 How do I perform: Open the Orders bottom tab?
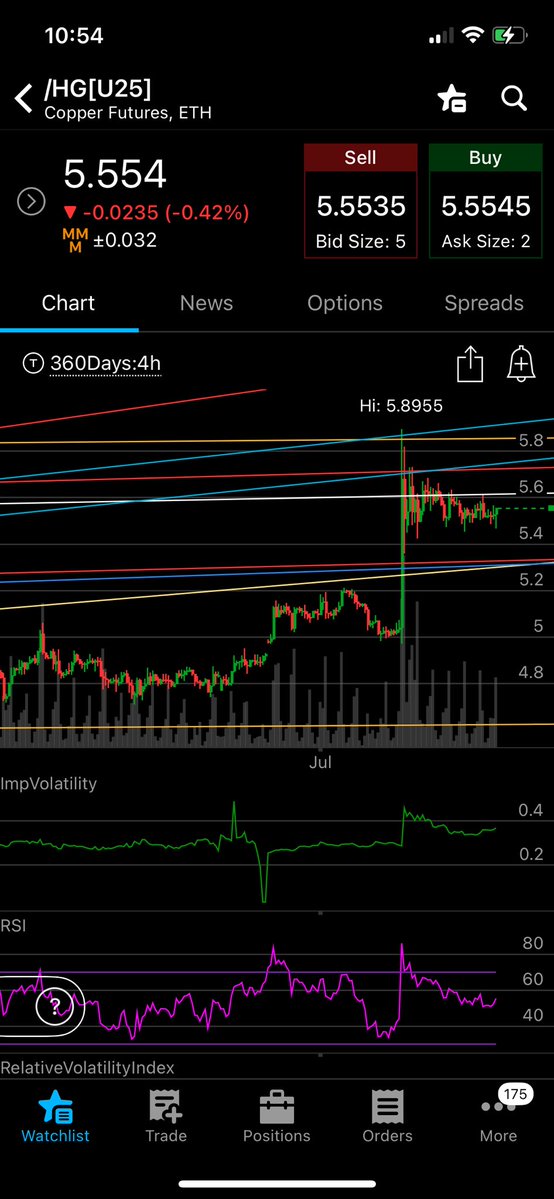[388, 1116]
